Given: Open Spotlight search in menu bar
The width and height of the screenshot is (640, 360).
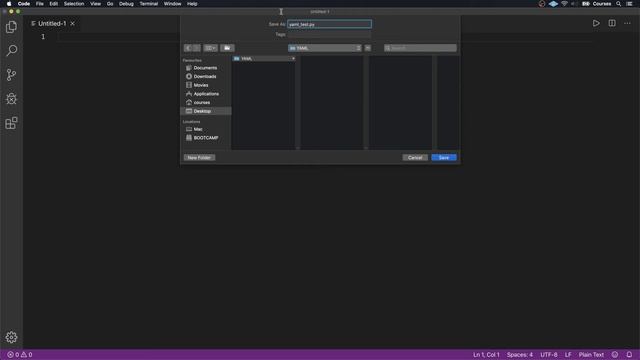Looking at the screenshot, I should [619, 4].
